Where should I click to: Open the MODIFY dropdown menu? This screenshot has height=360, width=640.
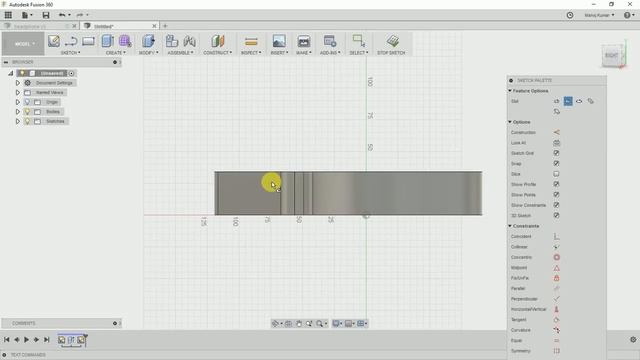pyautogui.click(x=148, y=53)
